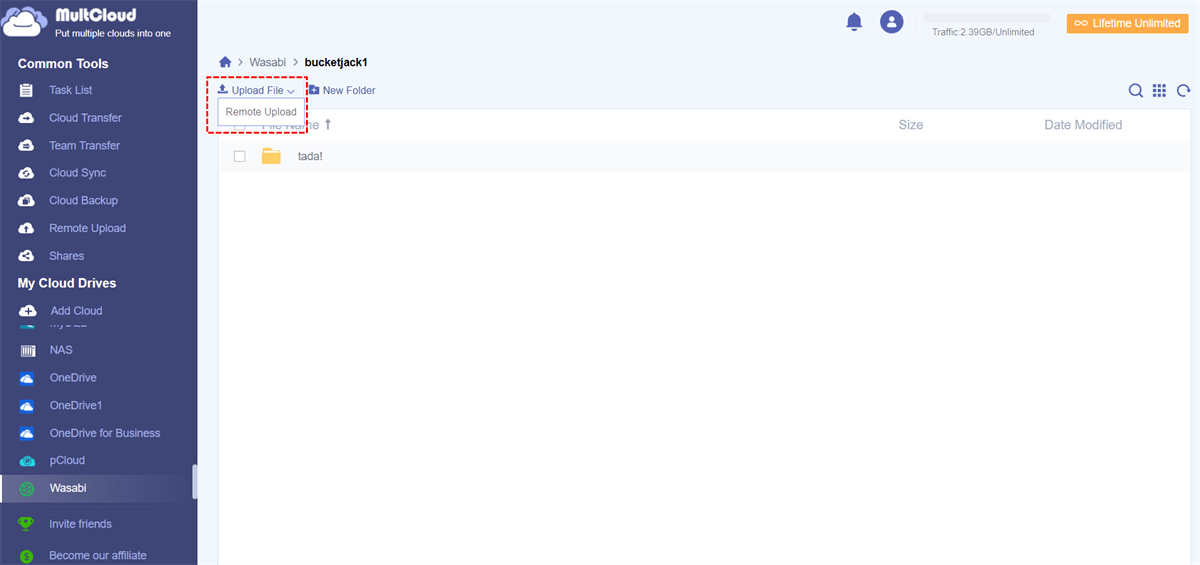Click Invite friends link
The height and width of the screenshot is (565, 1200).
(80, 524)
